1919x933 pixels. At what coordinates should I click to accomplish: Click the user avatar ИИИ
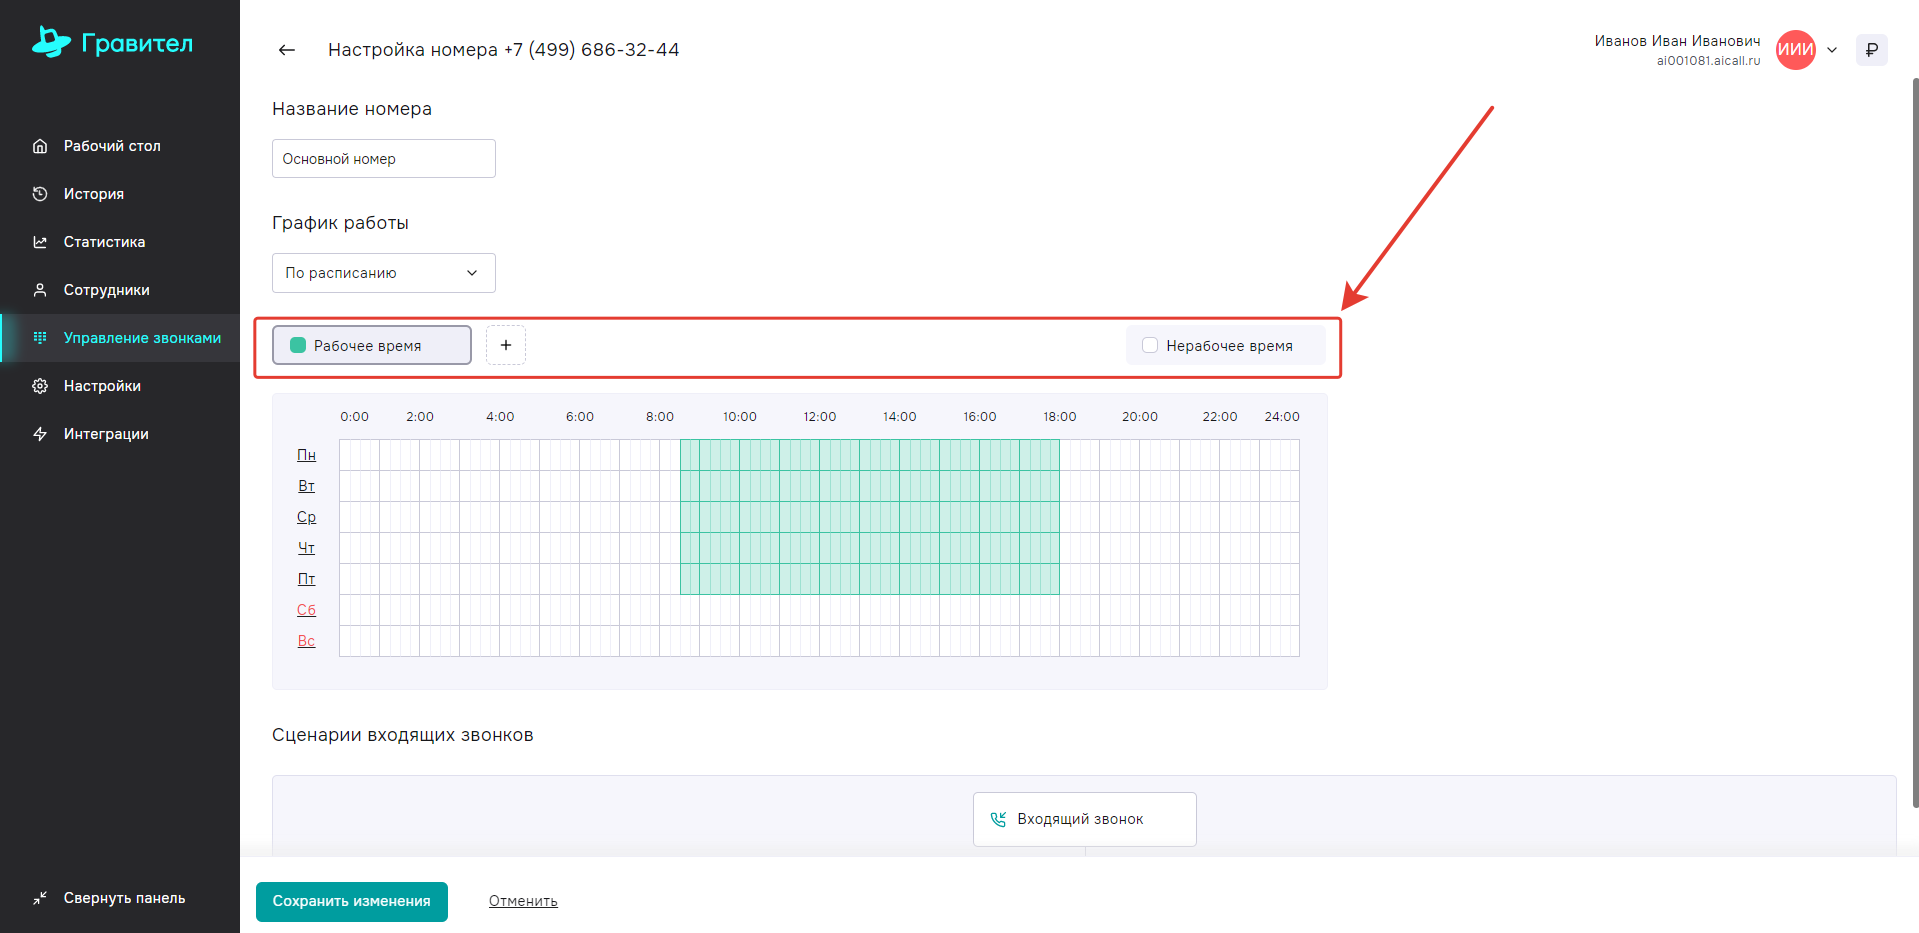[1795, 50]
